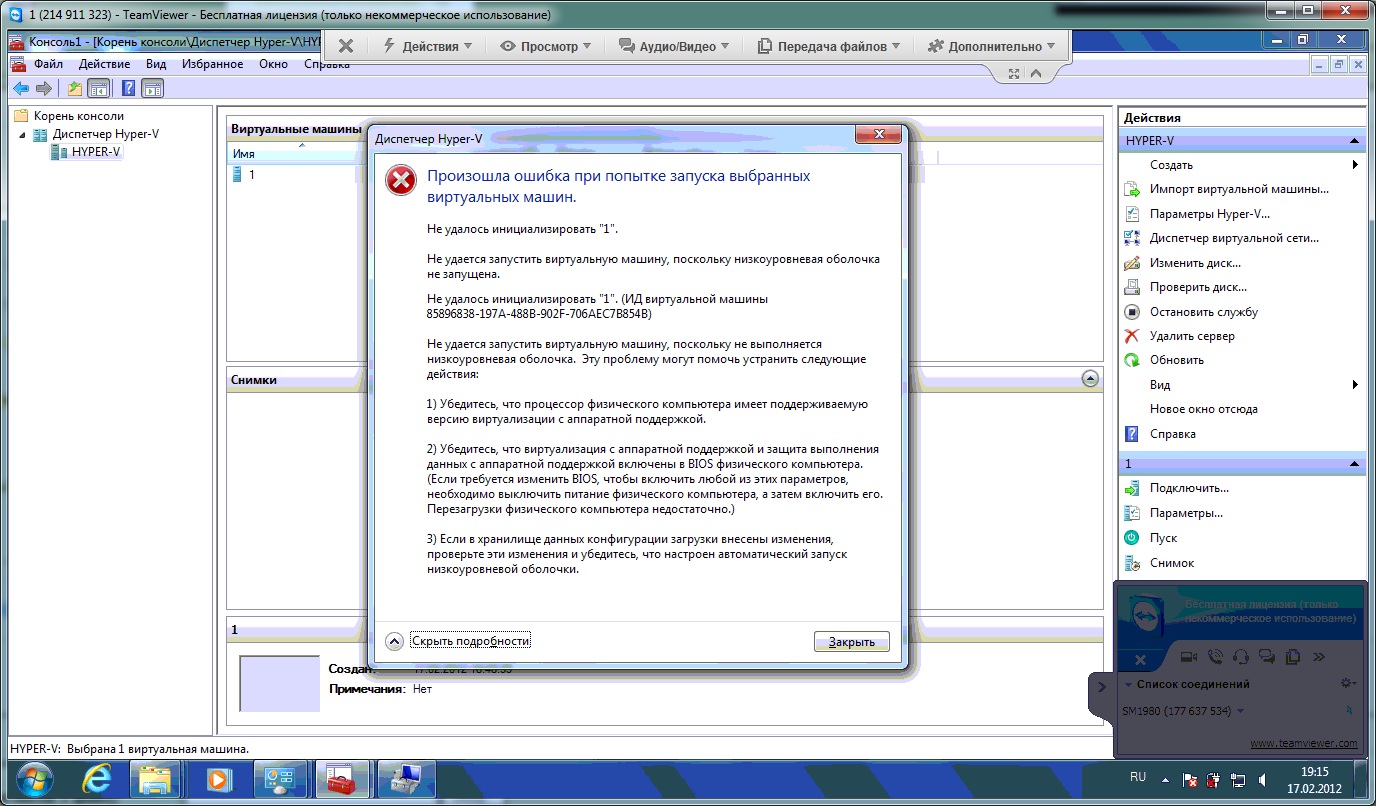Close the Диспетчер Hyper-V error dialog

(x=879, y=135)
